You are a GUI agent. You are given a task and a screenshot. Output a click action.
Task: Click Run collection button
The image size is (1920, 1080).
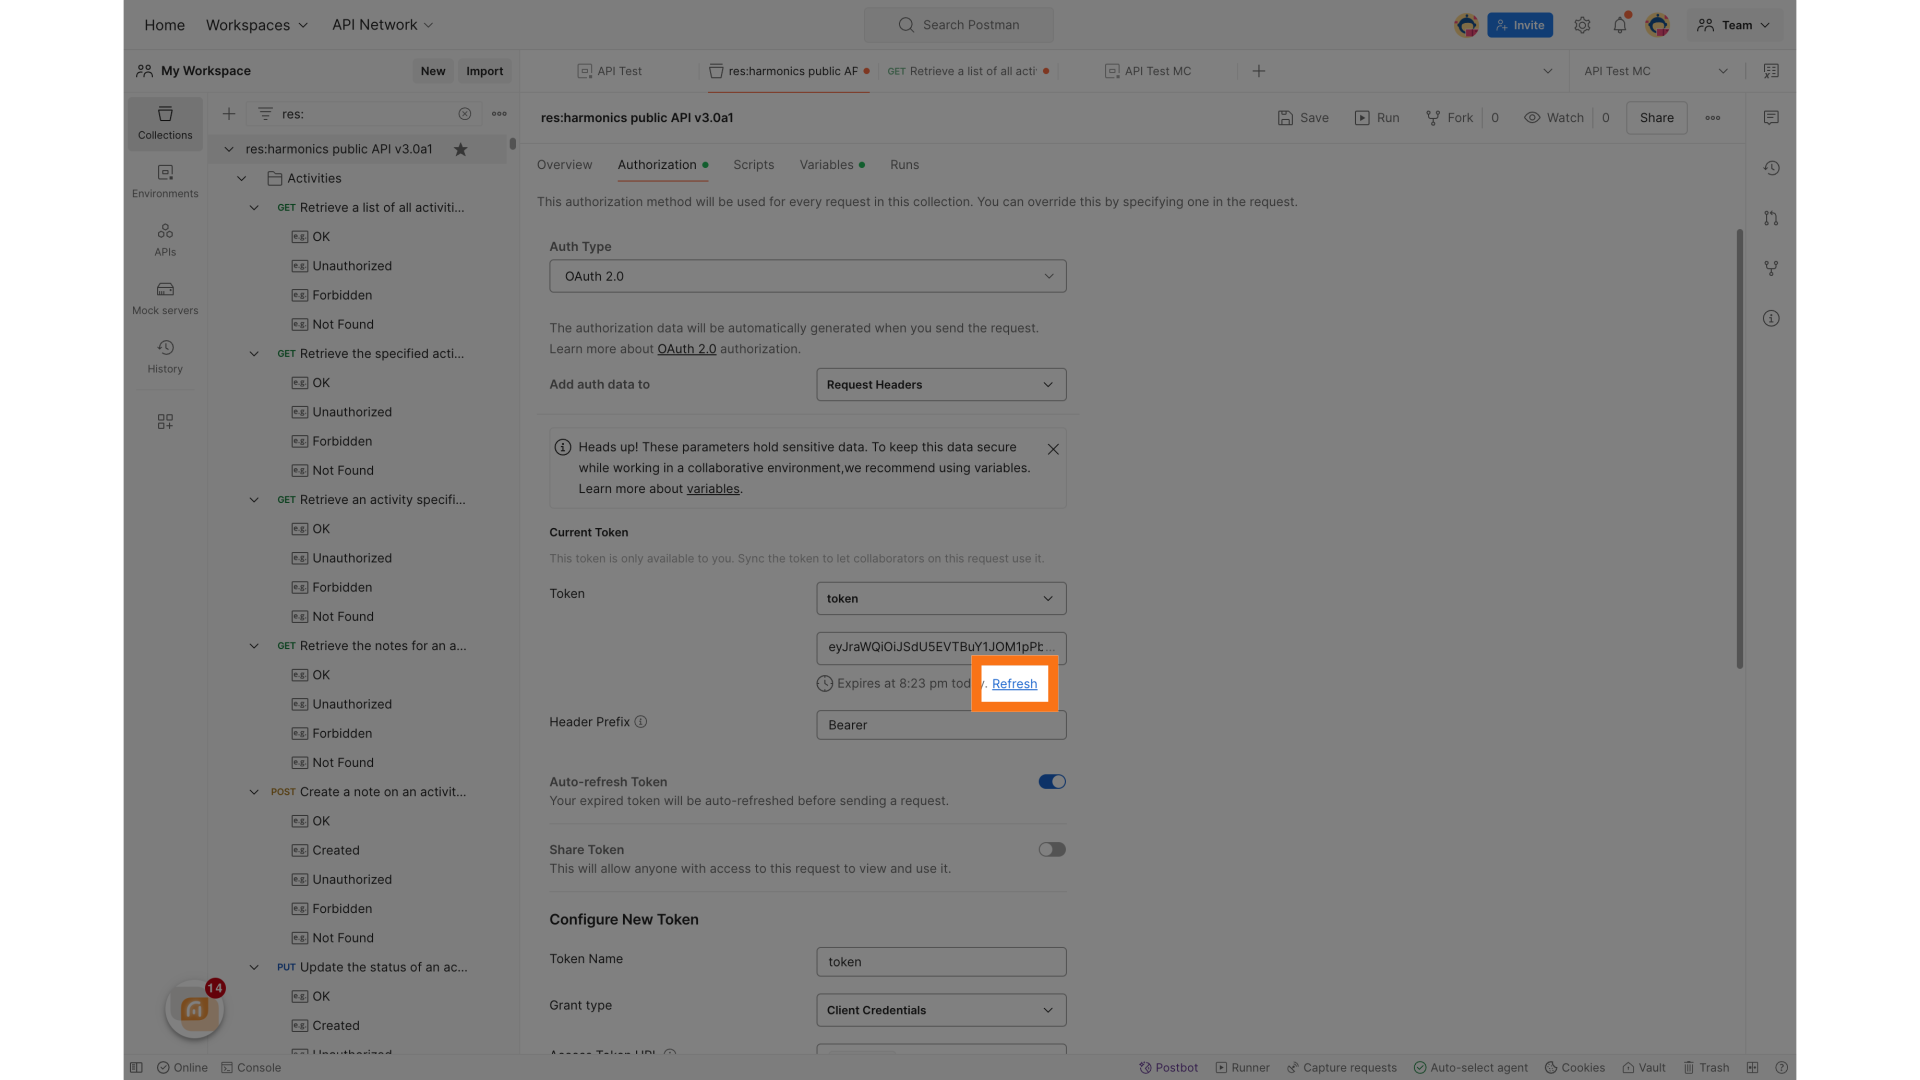tap(1377, 118)
